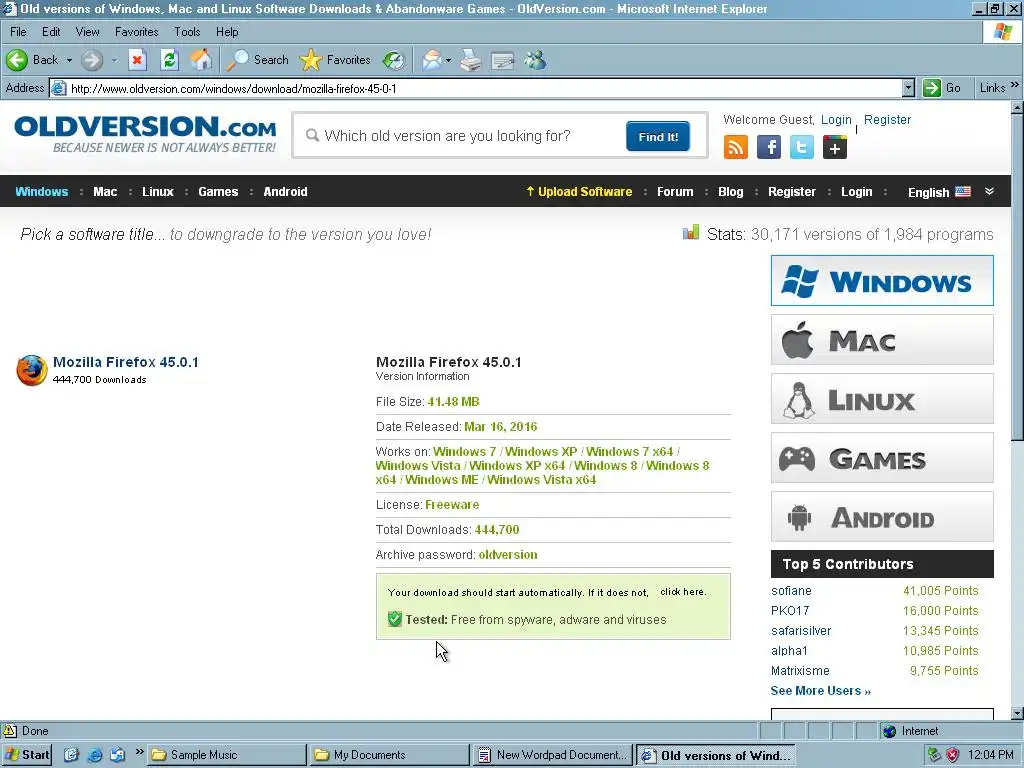Open the Windows category banner

pos(882,281)
